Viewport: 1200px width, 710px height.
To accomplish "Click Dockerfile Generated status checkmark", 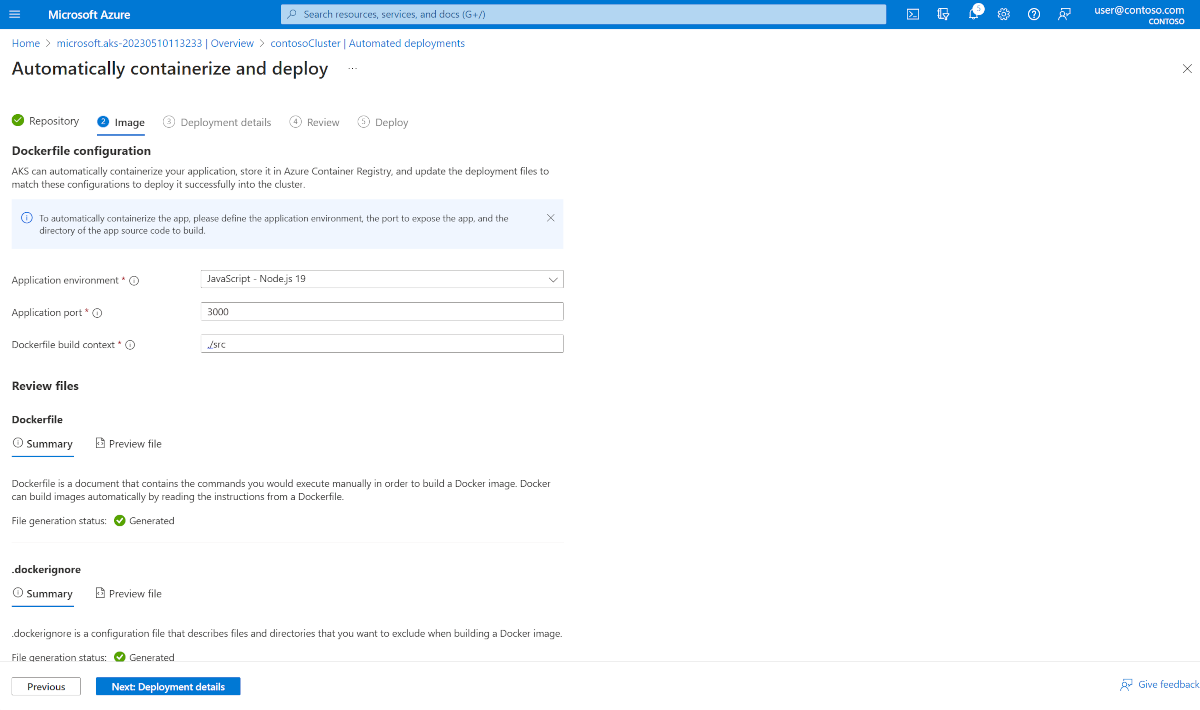I will pyautogui.click(x=120, y=521).
